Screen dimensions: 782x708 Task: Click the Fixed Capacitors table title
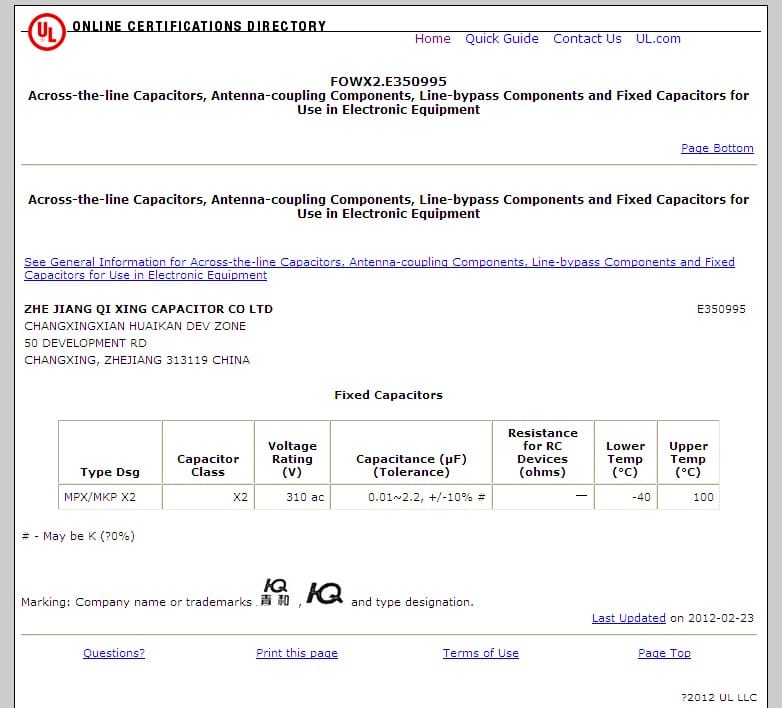tap(389, 395)
